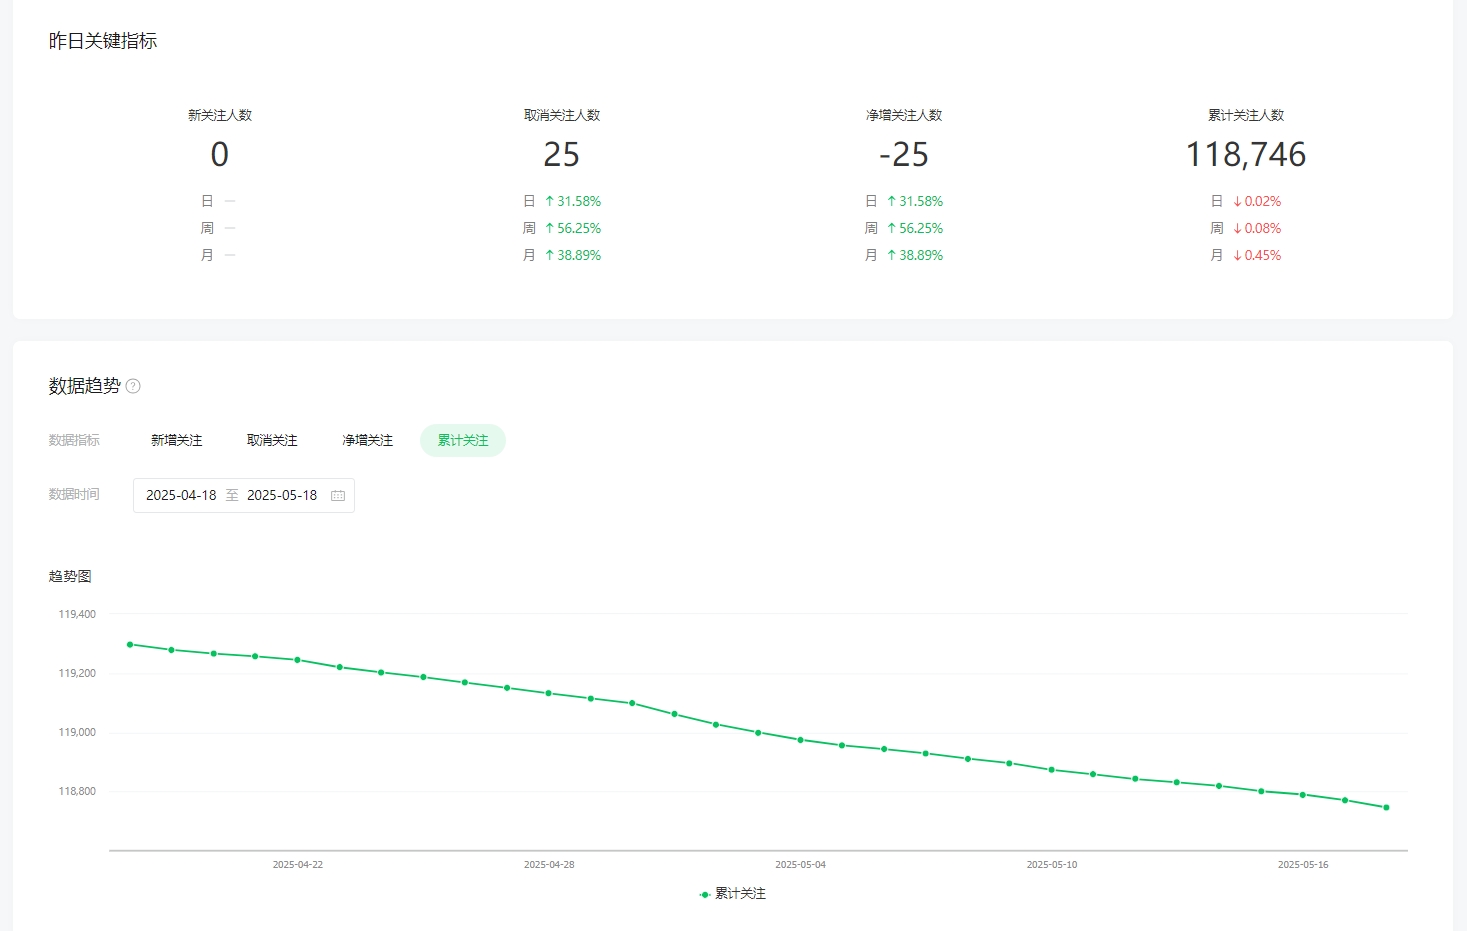The width and height of the screenshot is (1467, 931).
Task: Click the 昨日关键指标 heading
Action: coord(103,41)
